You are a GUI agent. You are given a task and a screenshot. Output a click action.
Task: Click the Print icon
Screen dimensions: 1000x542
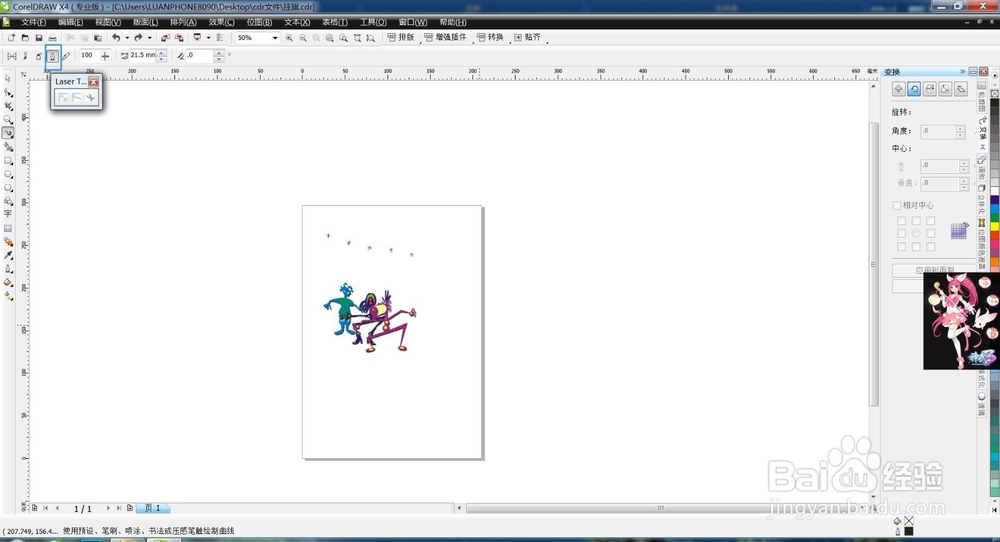pyautogui.click(x=52, y=38)
